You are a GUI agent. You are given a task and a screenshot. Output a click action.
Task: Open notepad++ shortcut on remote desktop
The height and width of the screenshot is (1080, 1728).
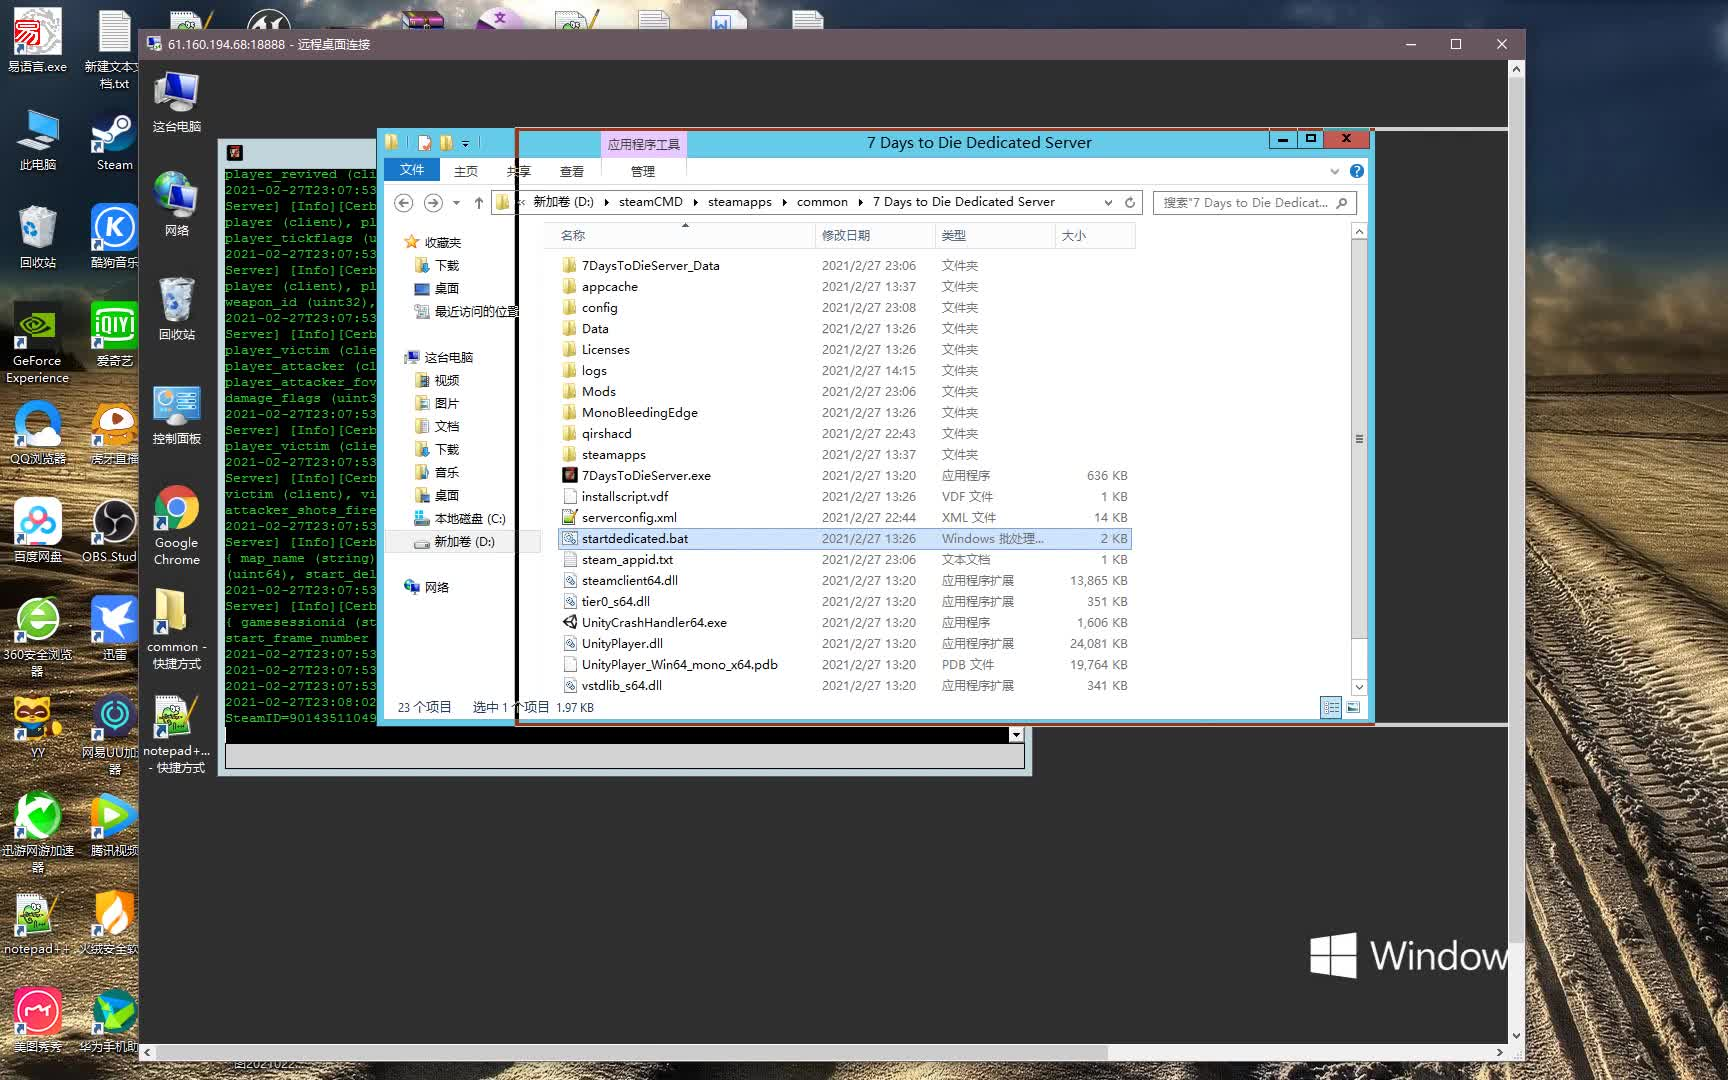pyautogui.click(x=176, y=735)
